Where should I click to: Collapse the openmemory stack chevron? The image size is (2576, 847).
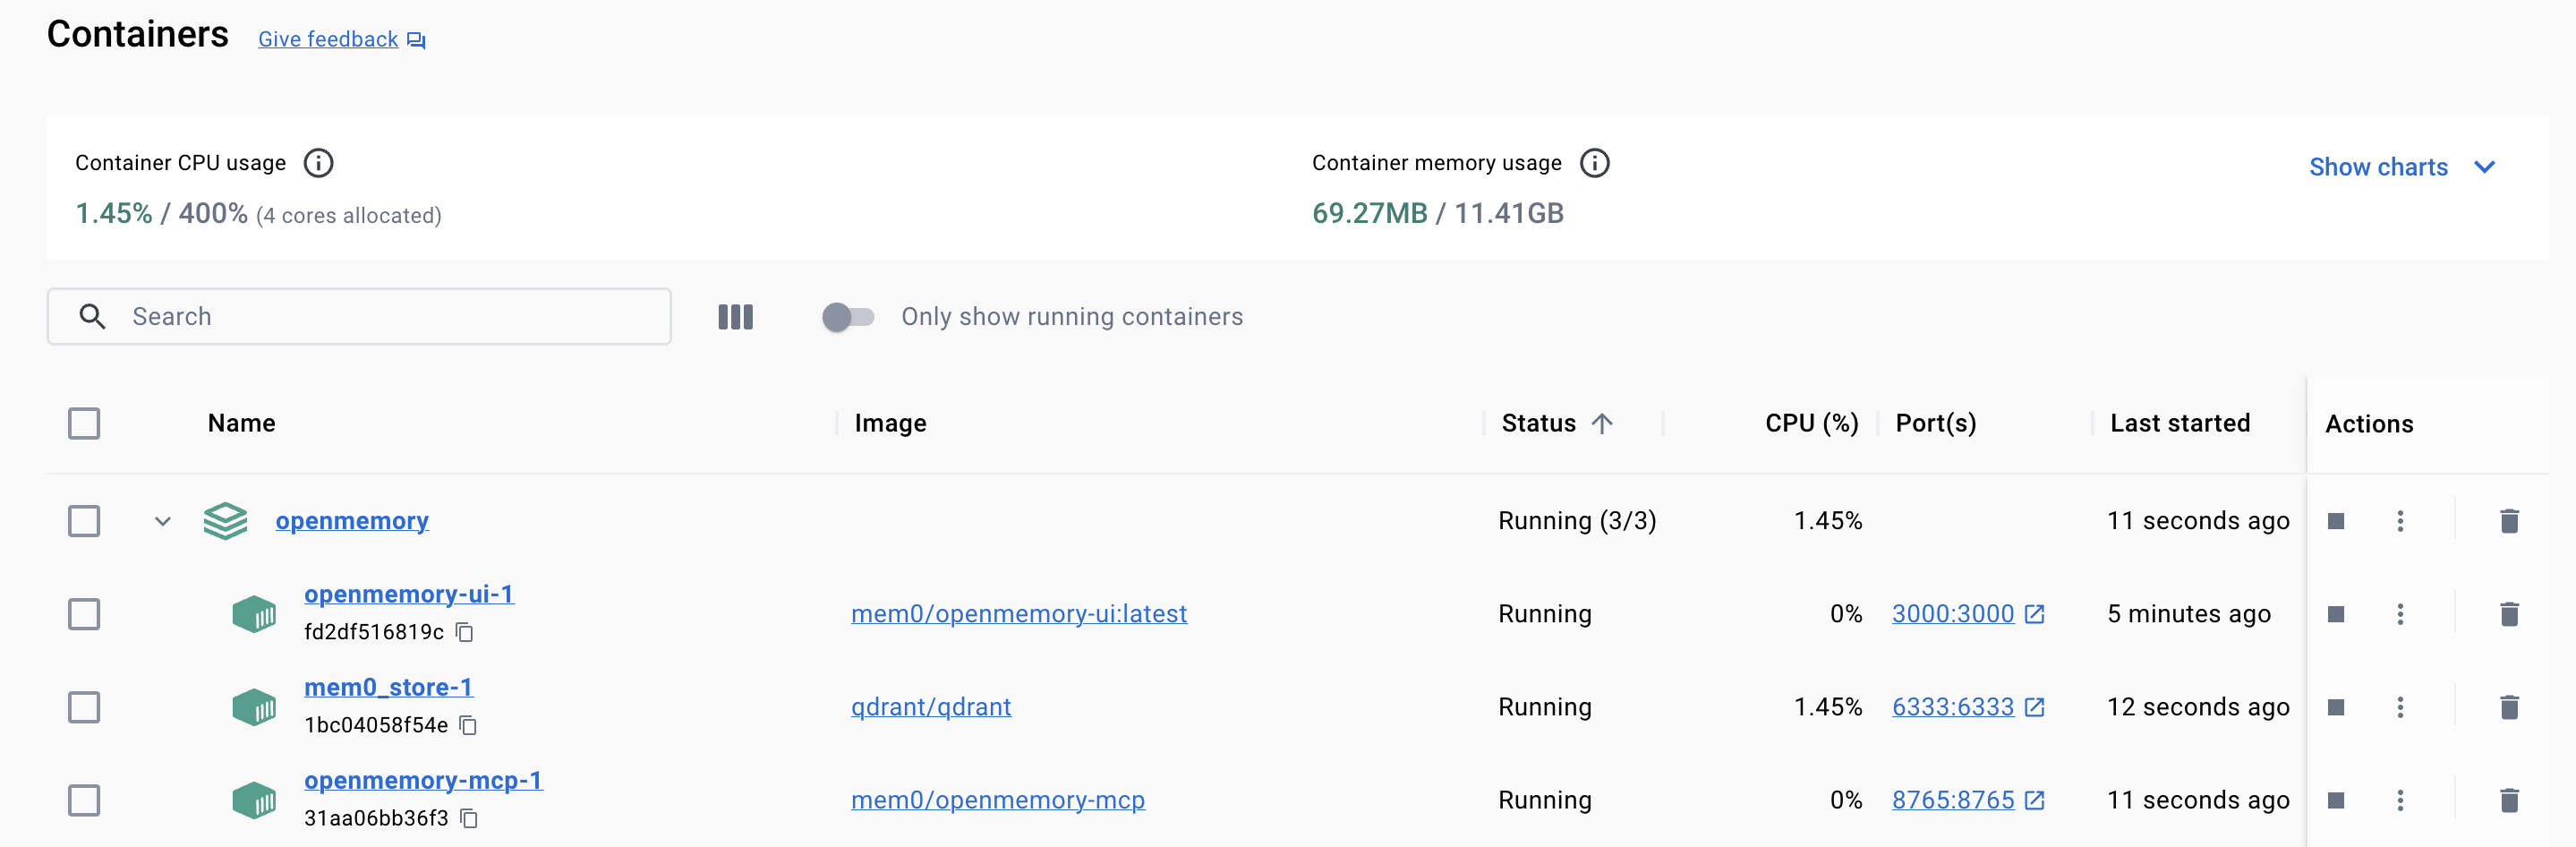click(163, 521)
